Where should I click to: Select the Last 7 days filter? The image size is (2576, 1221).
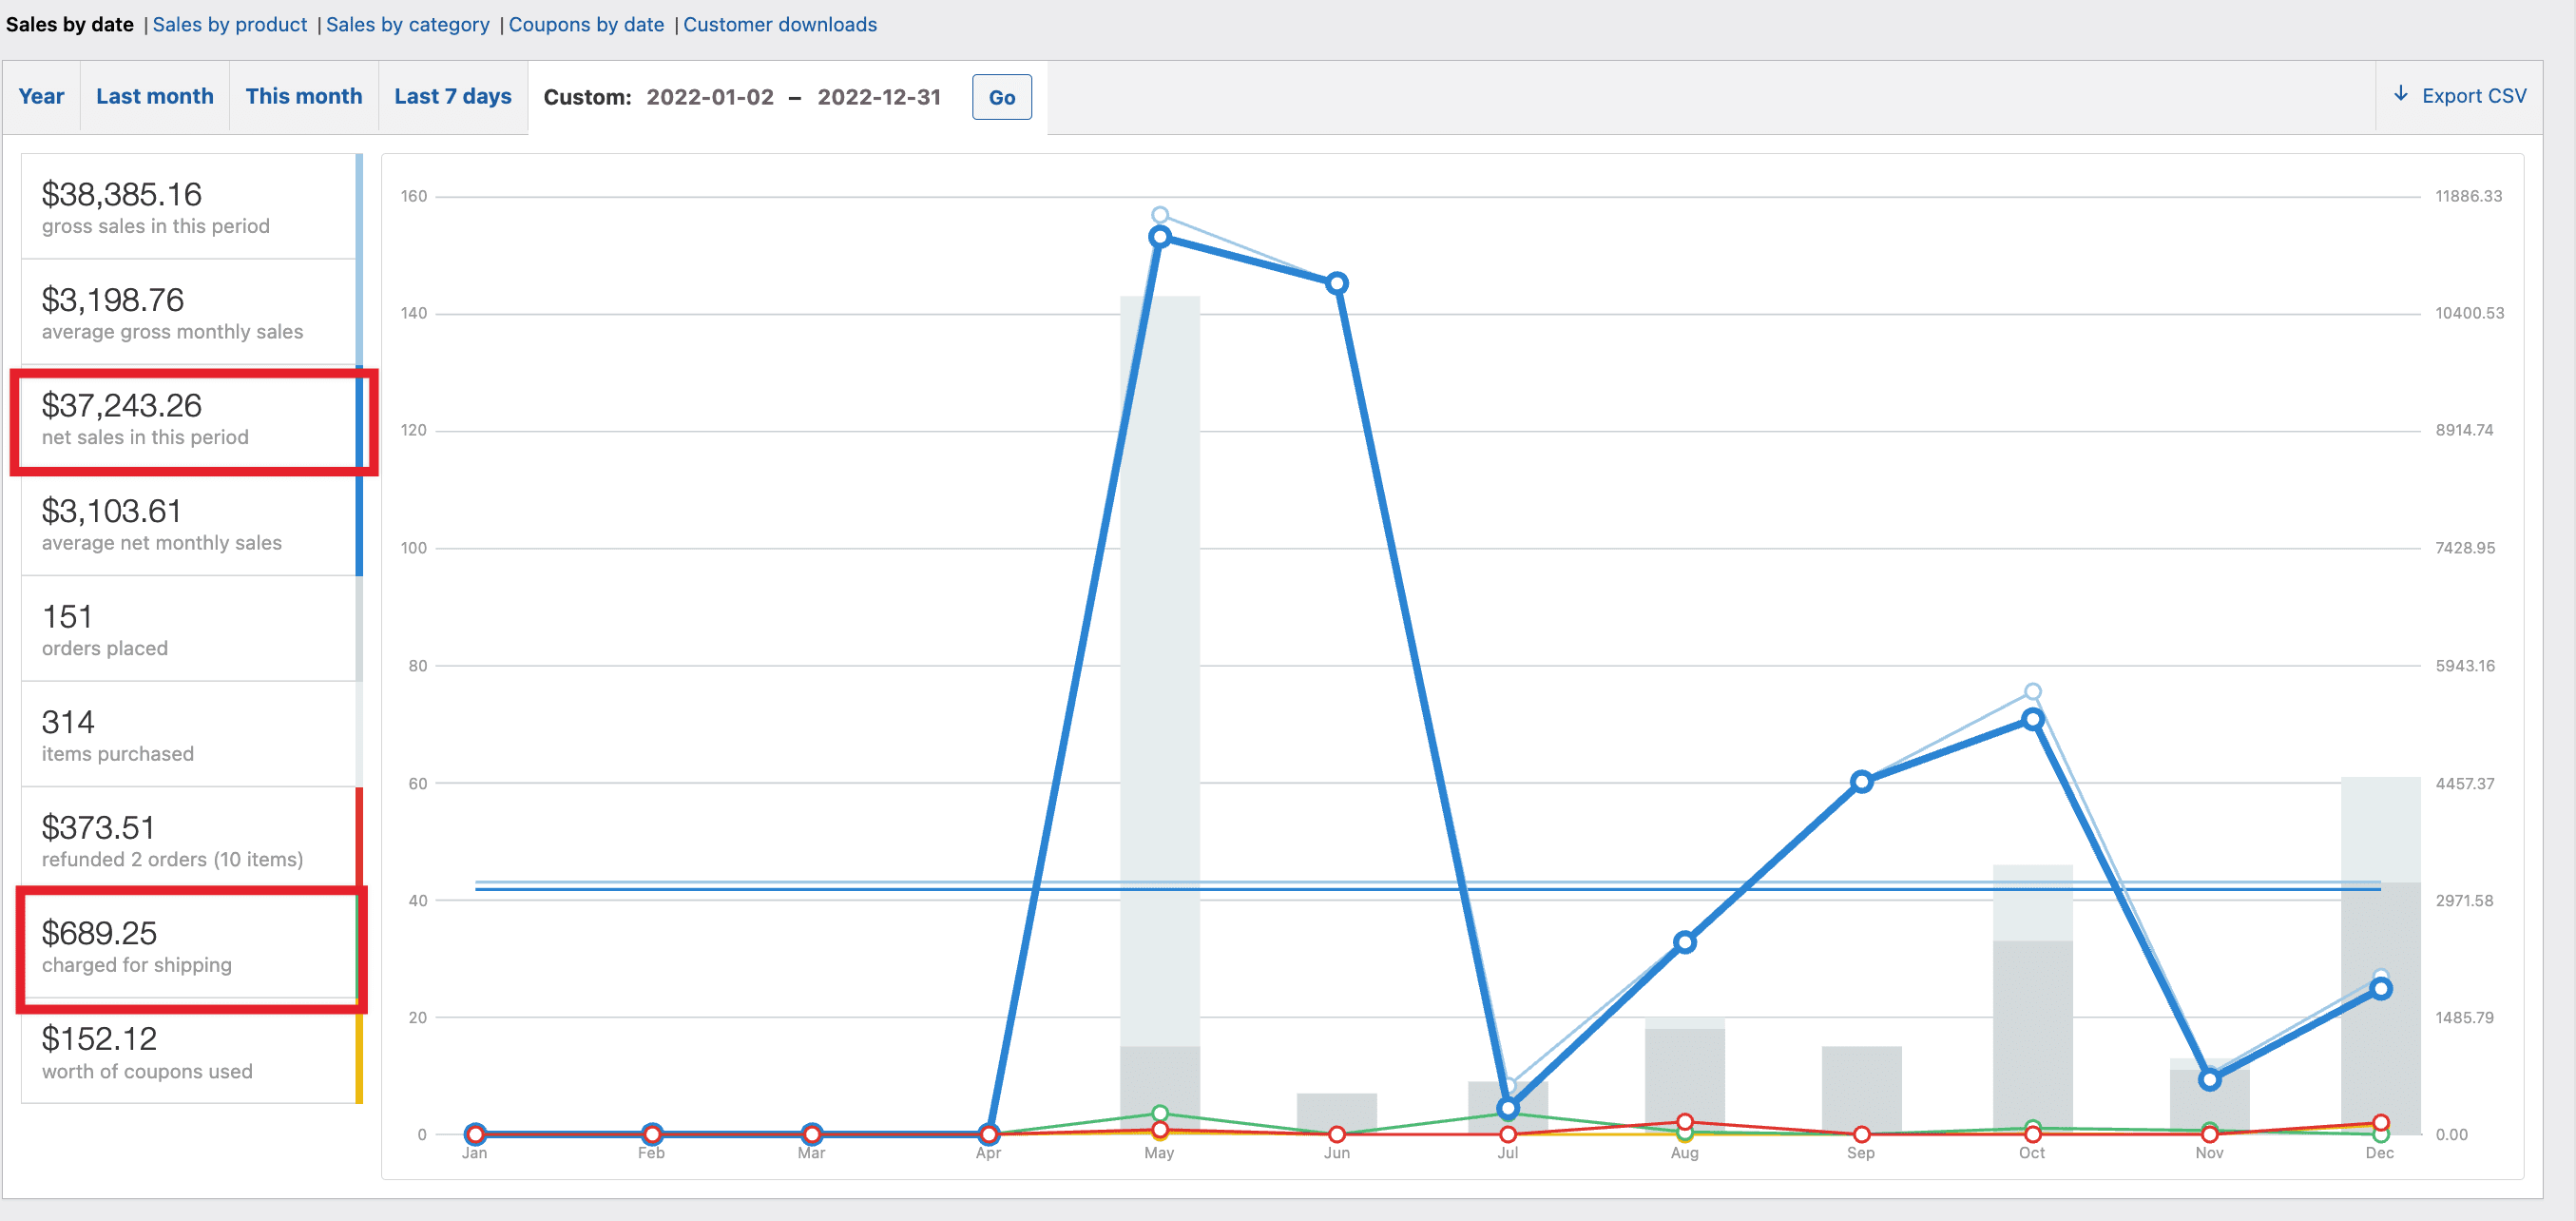[x=452, y=95]
